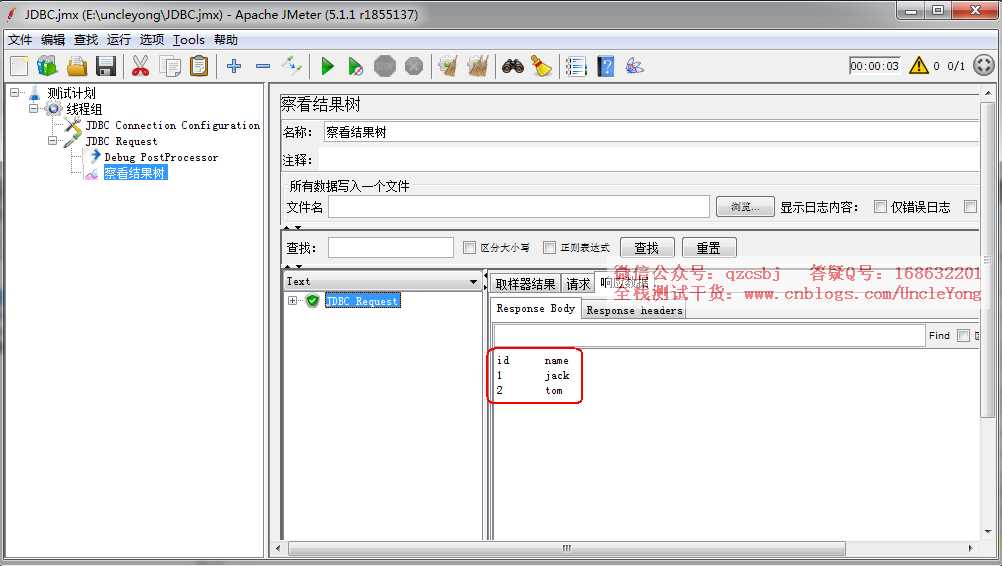The width and height of the screenshot is (1002, 566).
Task: Open the Function Helper list icon
Action: click(x=576, y=66)
